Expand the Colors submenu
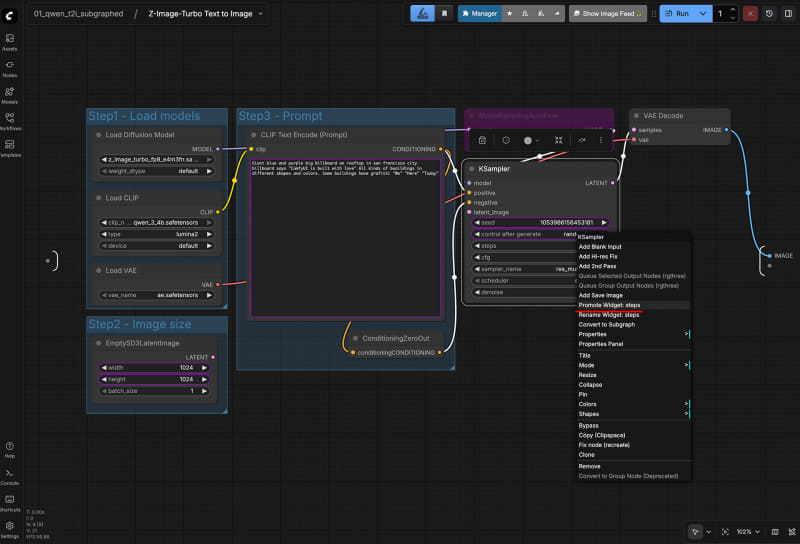800x544 pixels. click(x=633, y=404)
